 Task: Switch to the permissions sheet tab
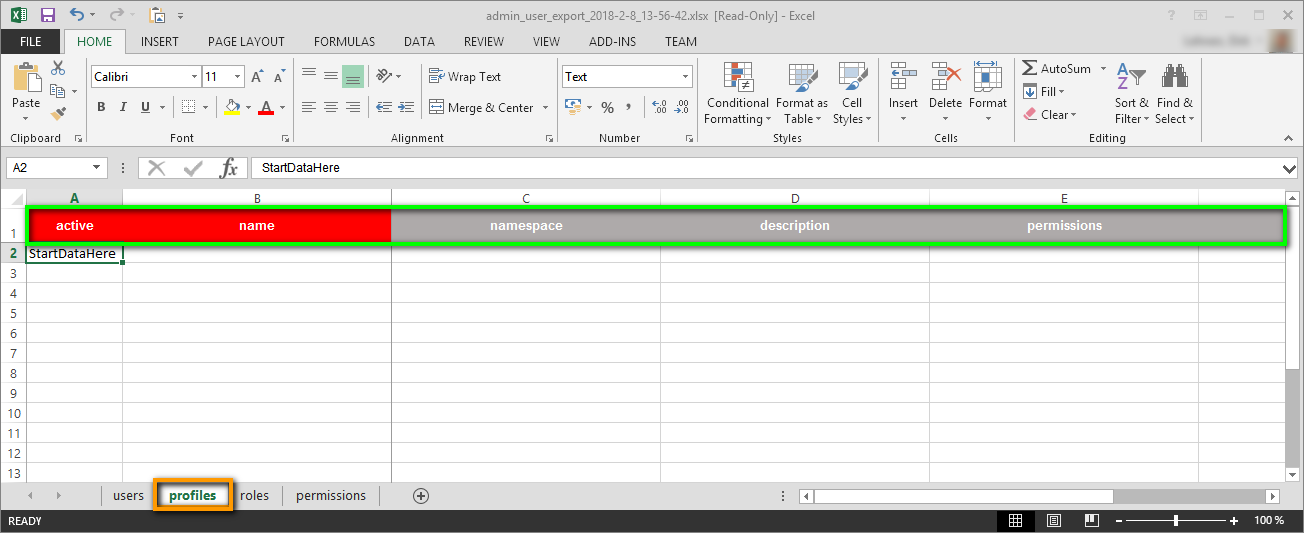(331, 496)
